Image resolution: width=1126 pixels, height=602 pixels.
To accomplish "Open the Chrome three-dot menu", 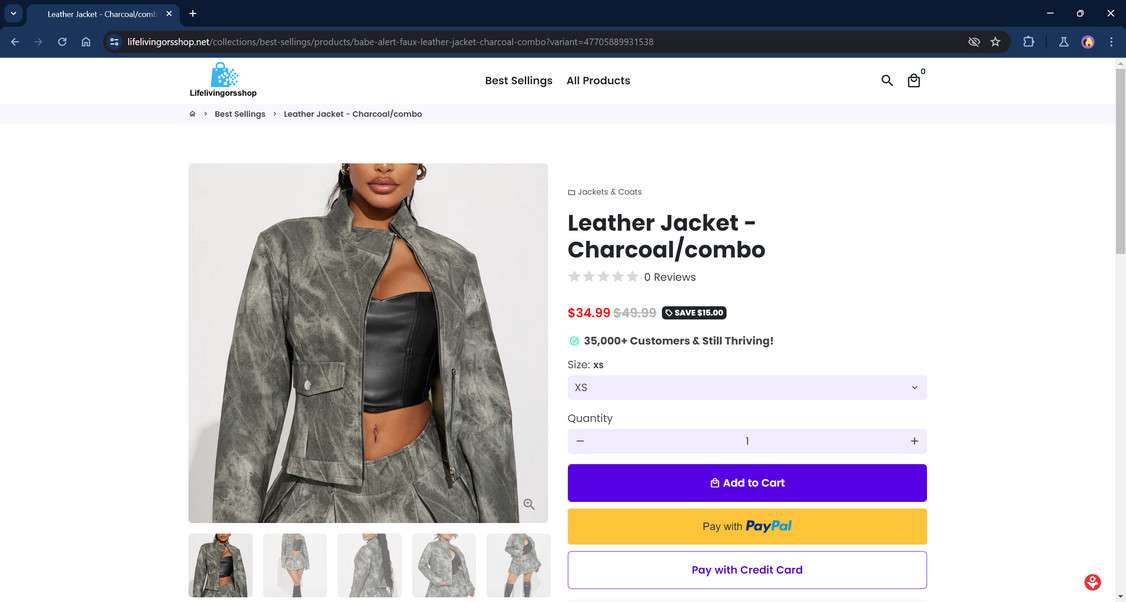I will (1111, 42).
